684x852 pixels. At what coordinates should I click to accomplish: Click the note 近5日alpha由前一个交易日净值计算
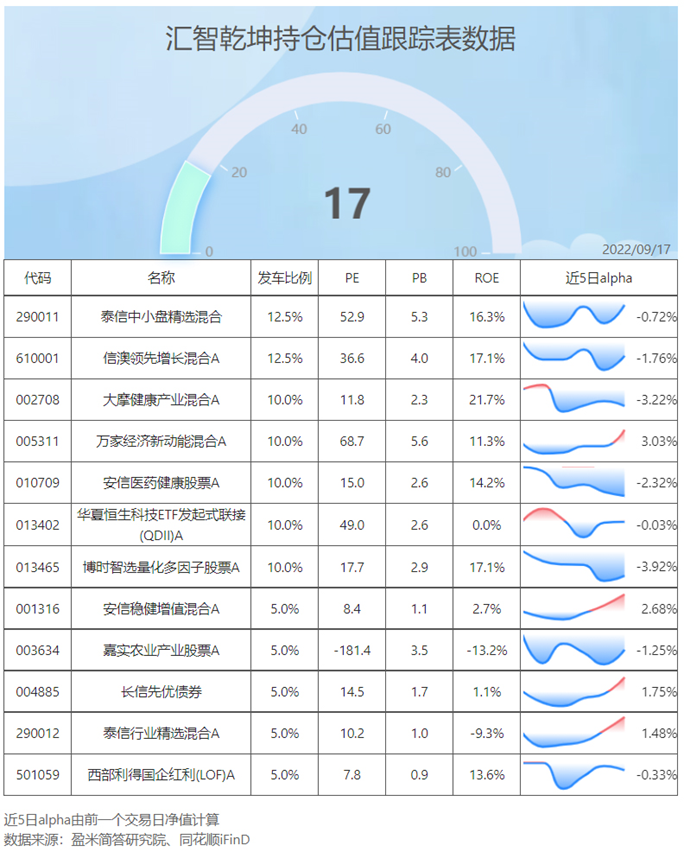click(111, 819)
